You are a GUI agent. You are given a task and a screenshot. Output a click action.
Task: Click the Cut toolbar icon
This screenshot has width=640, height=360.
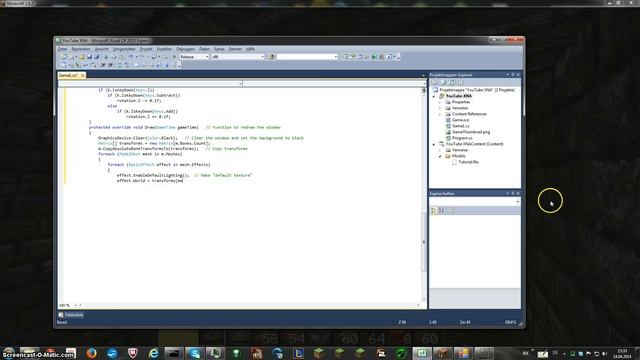pyautogui.click(x=106, y=57)
